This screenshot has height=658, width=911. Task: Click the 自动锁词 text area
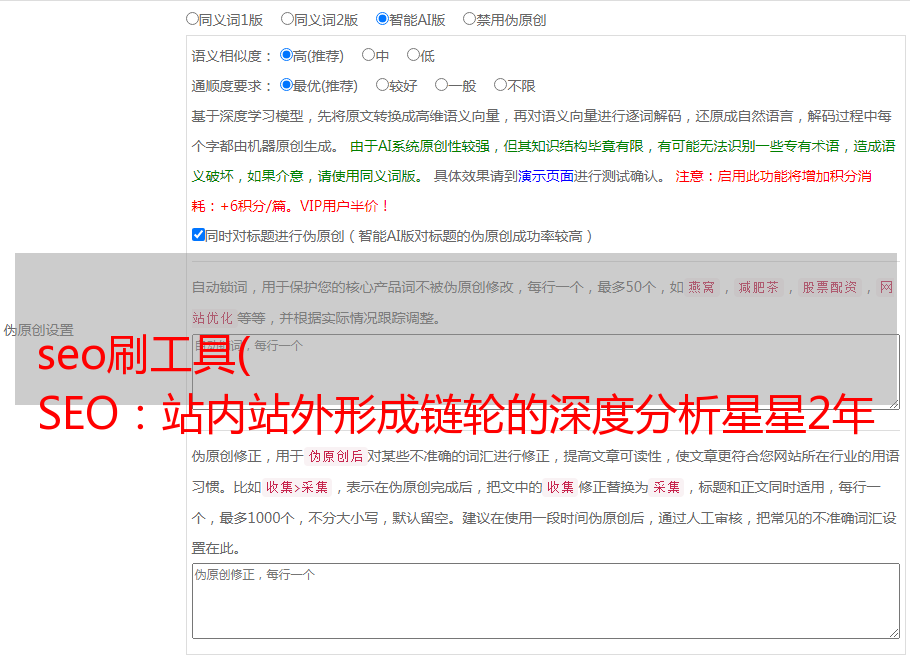(x=546, y=372)
